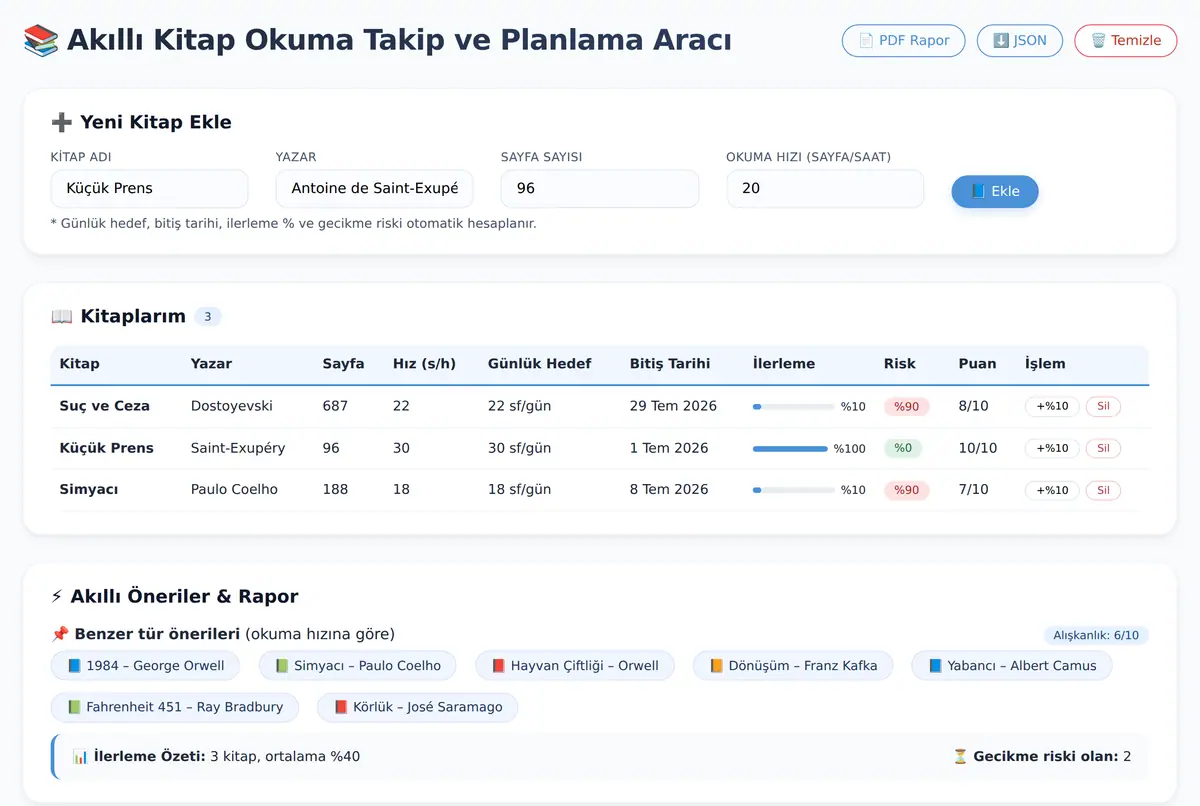
Task: Click the Puan column header
Action: coord(977,364)
